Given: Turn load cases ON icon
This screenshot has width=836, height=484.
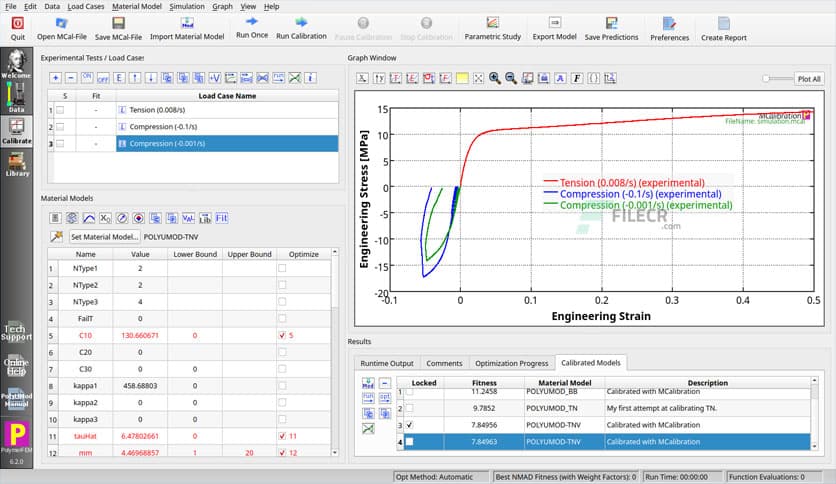Looking at the screenshot, I should (87, 78).
